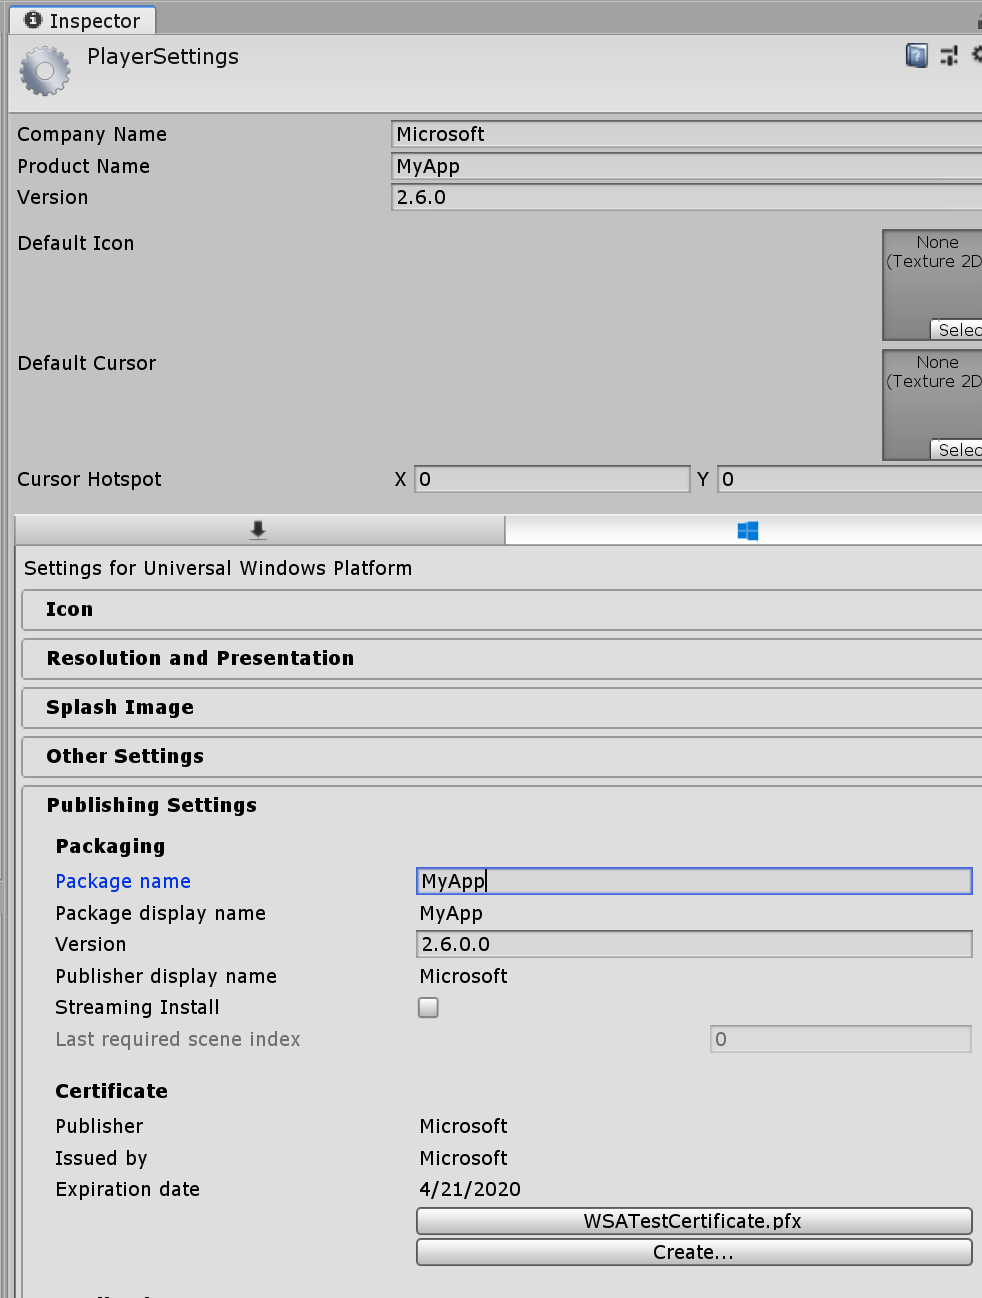Viewport: 982px width, 1298px height.
Task: Open the PlayerSettings help documentation icon
Action: 916,55
